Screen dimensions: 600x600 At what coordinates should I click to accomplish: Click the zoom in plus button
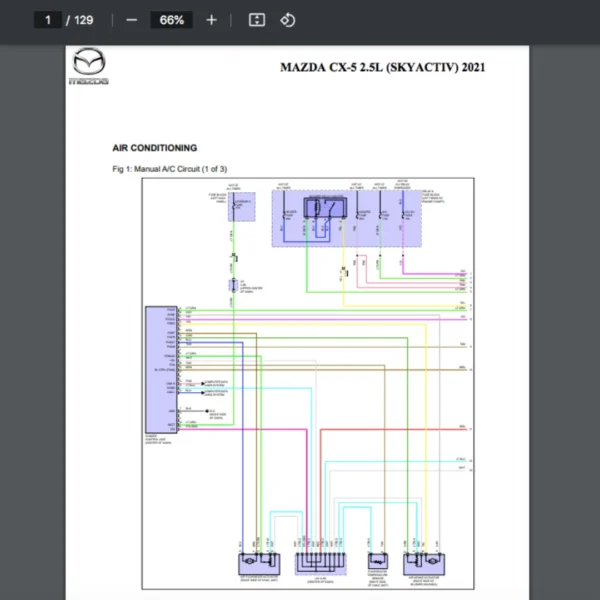coord(211,20)
